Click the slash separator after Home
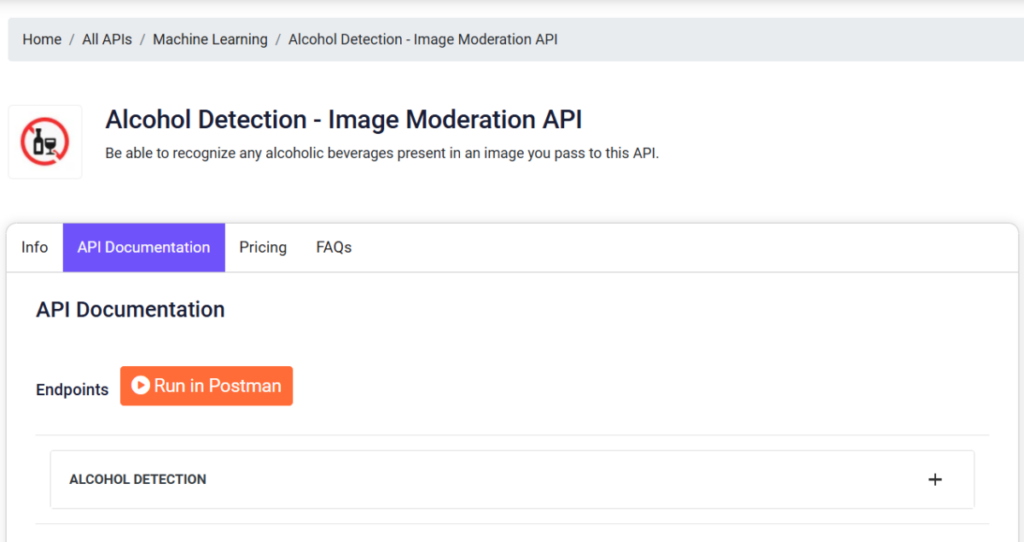 click(72, 39)
